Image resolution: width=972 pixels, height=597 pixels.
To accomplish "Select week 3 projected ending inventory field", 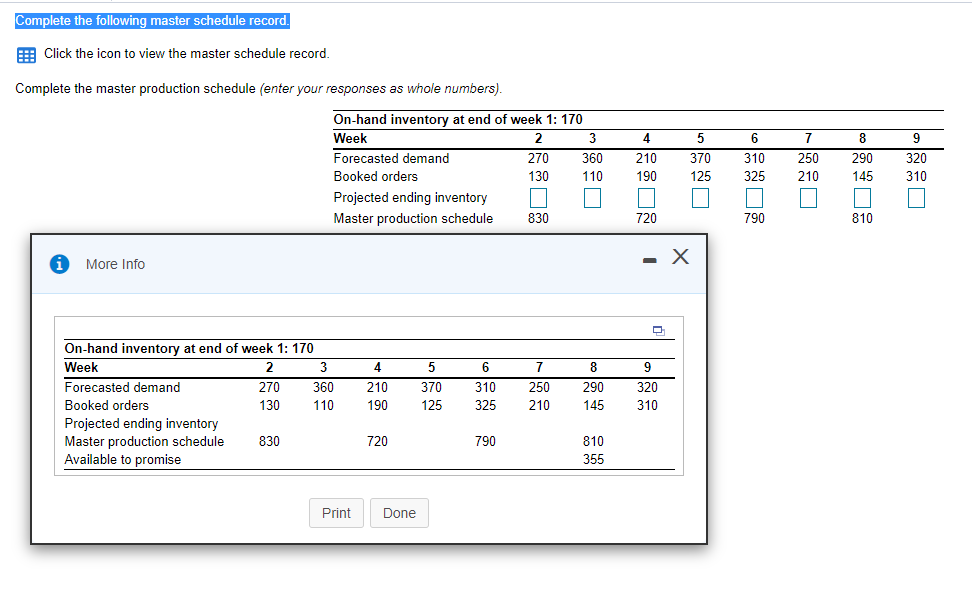I will point(592,198).
